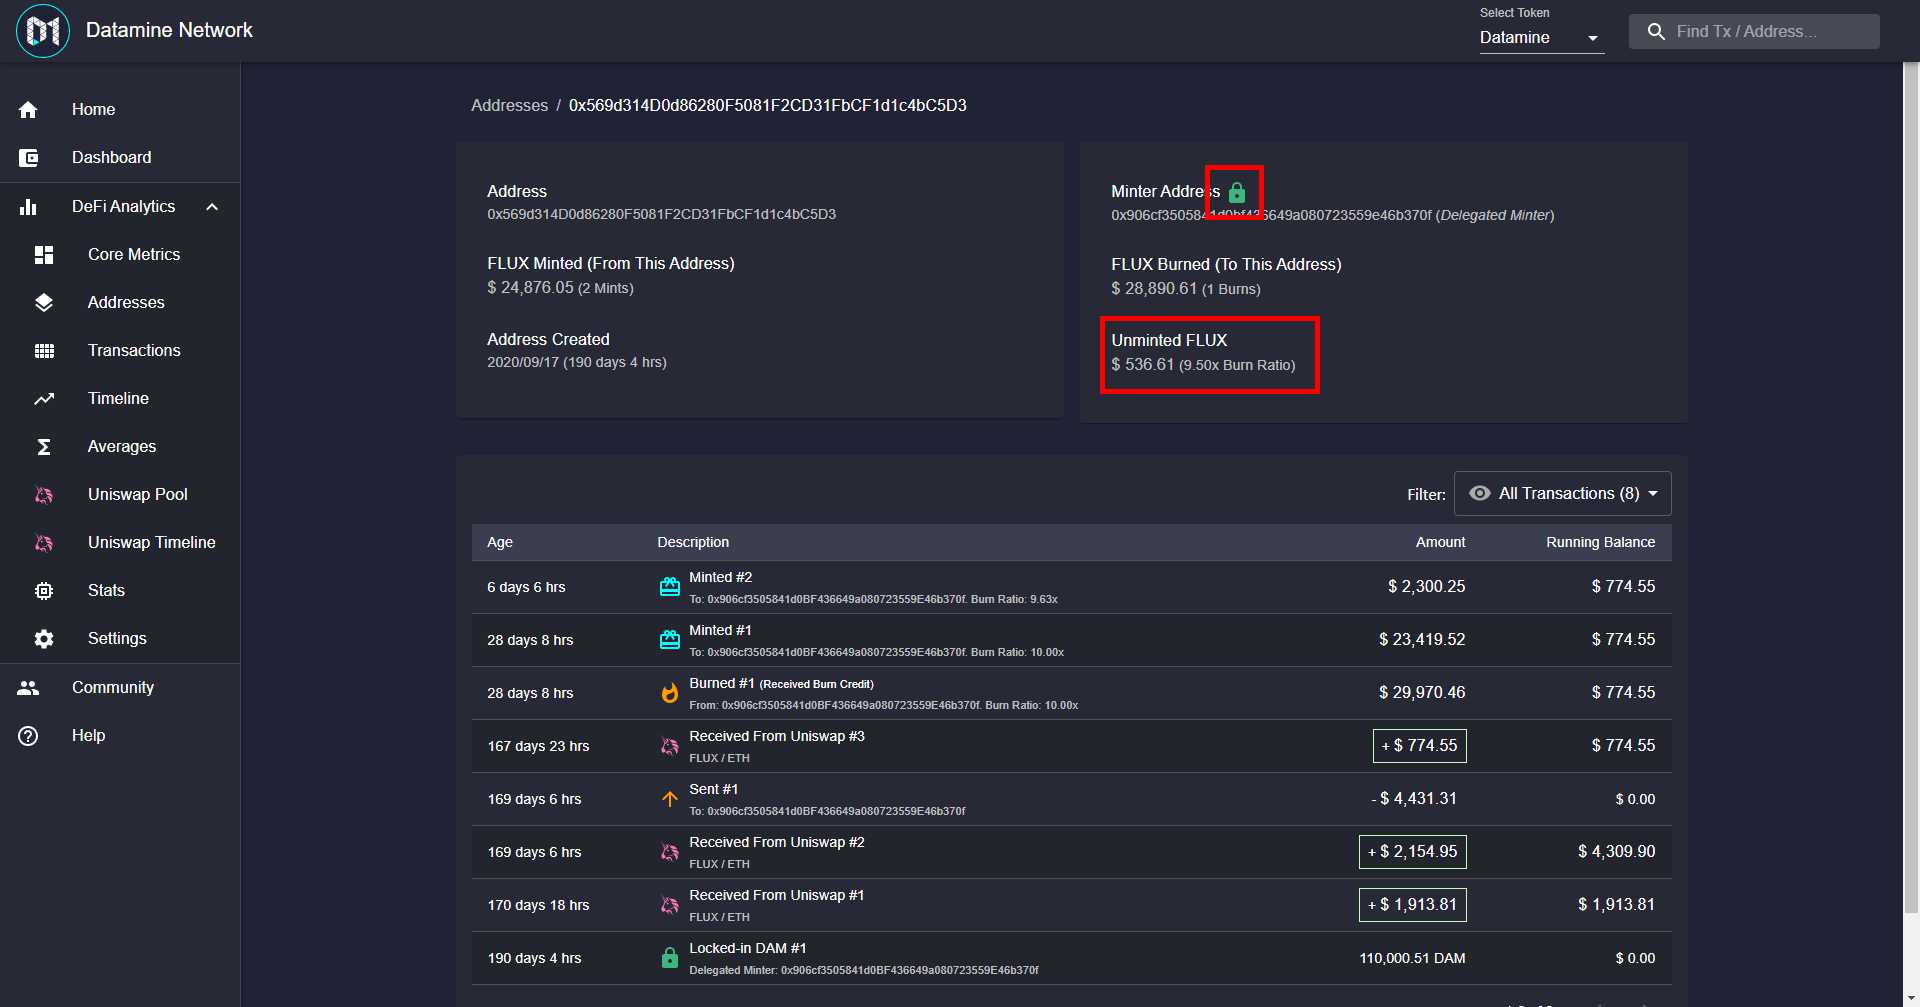The image size is (1920, 1007).
Task: Click the + $ 1,913.81 amount badge
Action: [x=1412, y=905]
